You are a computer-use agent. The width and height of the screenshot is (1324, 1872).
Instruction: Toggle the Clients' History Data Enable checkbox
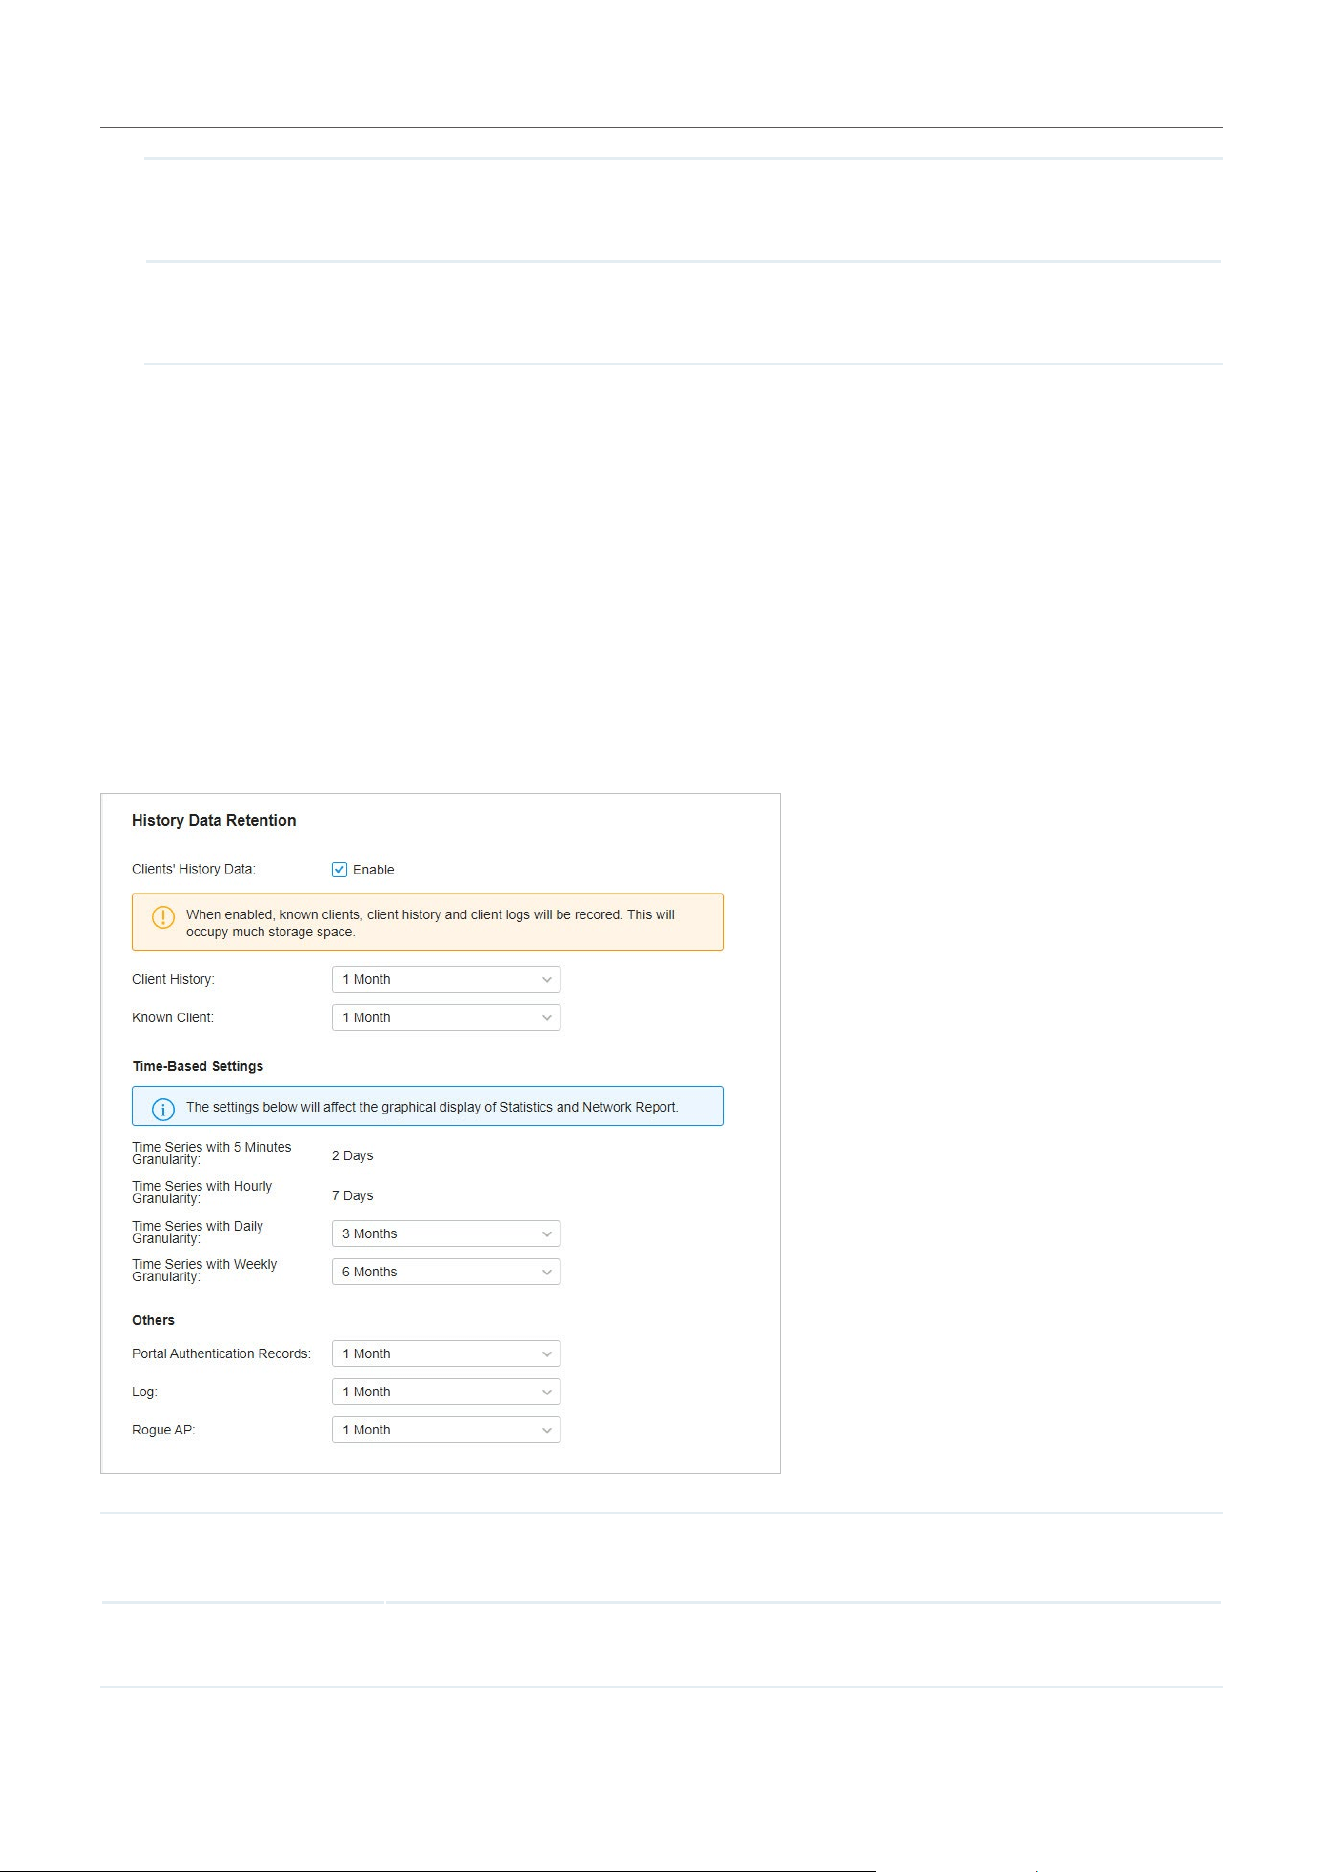point(339,869)
